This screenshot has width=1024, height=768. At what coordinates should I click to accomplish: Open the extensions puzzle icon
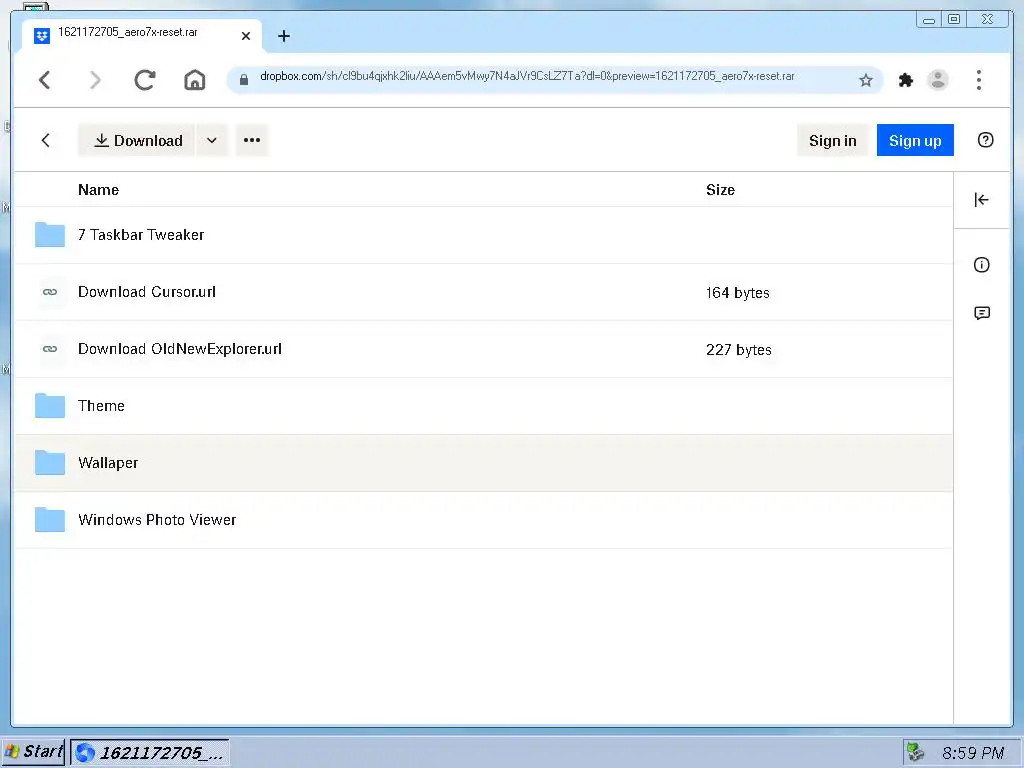905,80
